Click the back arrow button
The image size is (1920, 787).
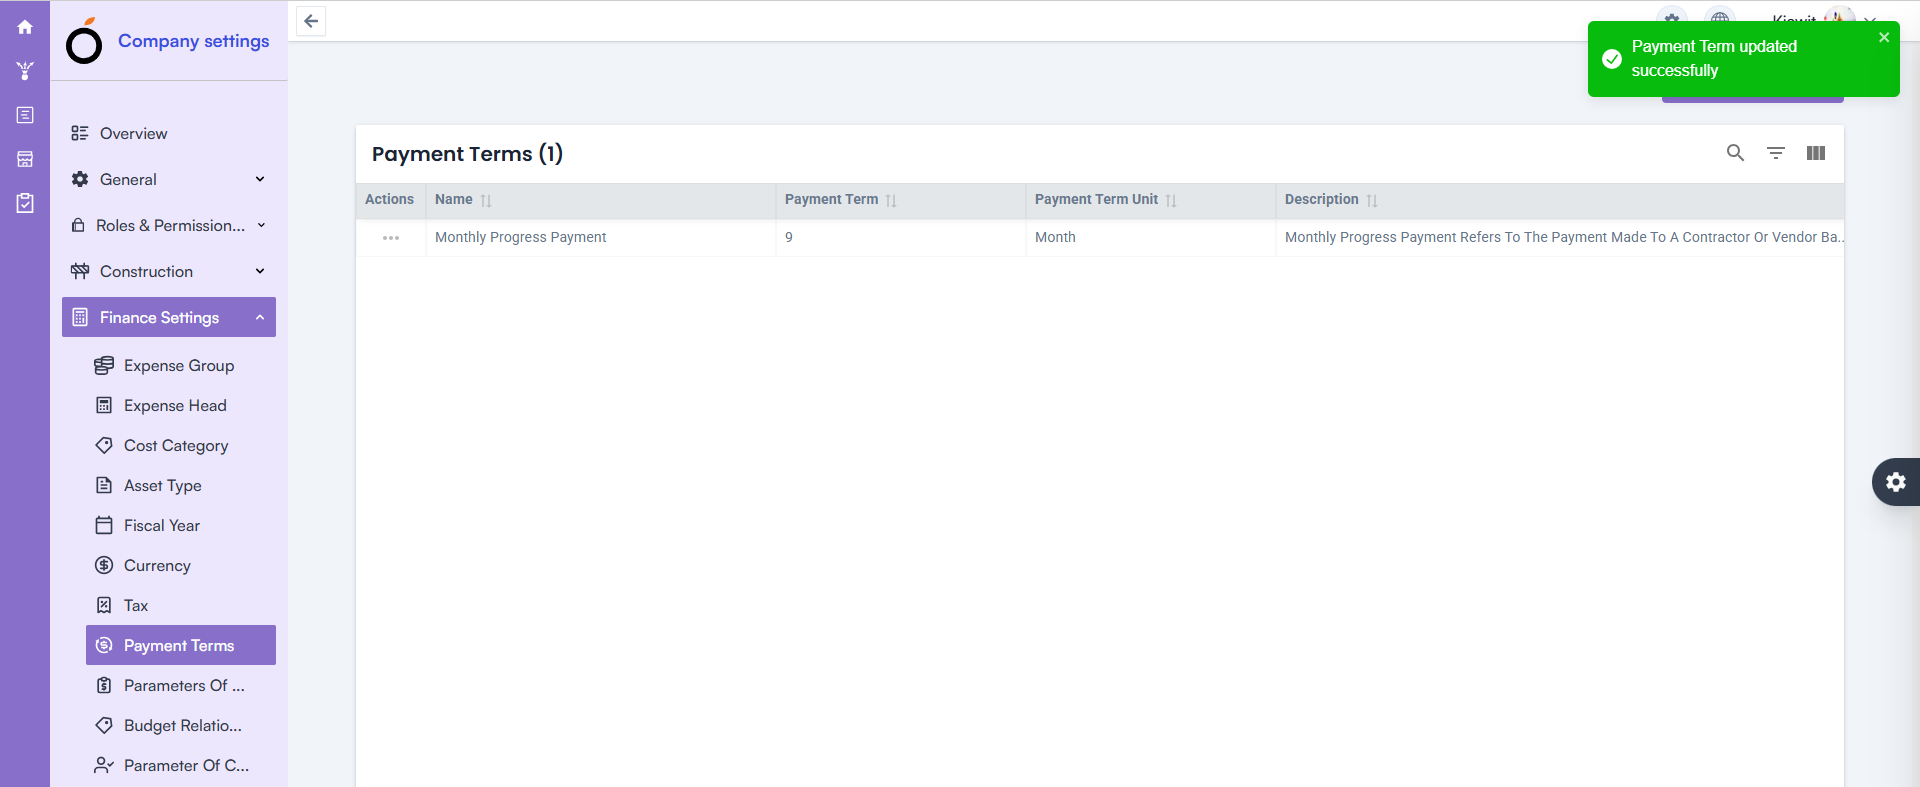tap(311, 21)
